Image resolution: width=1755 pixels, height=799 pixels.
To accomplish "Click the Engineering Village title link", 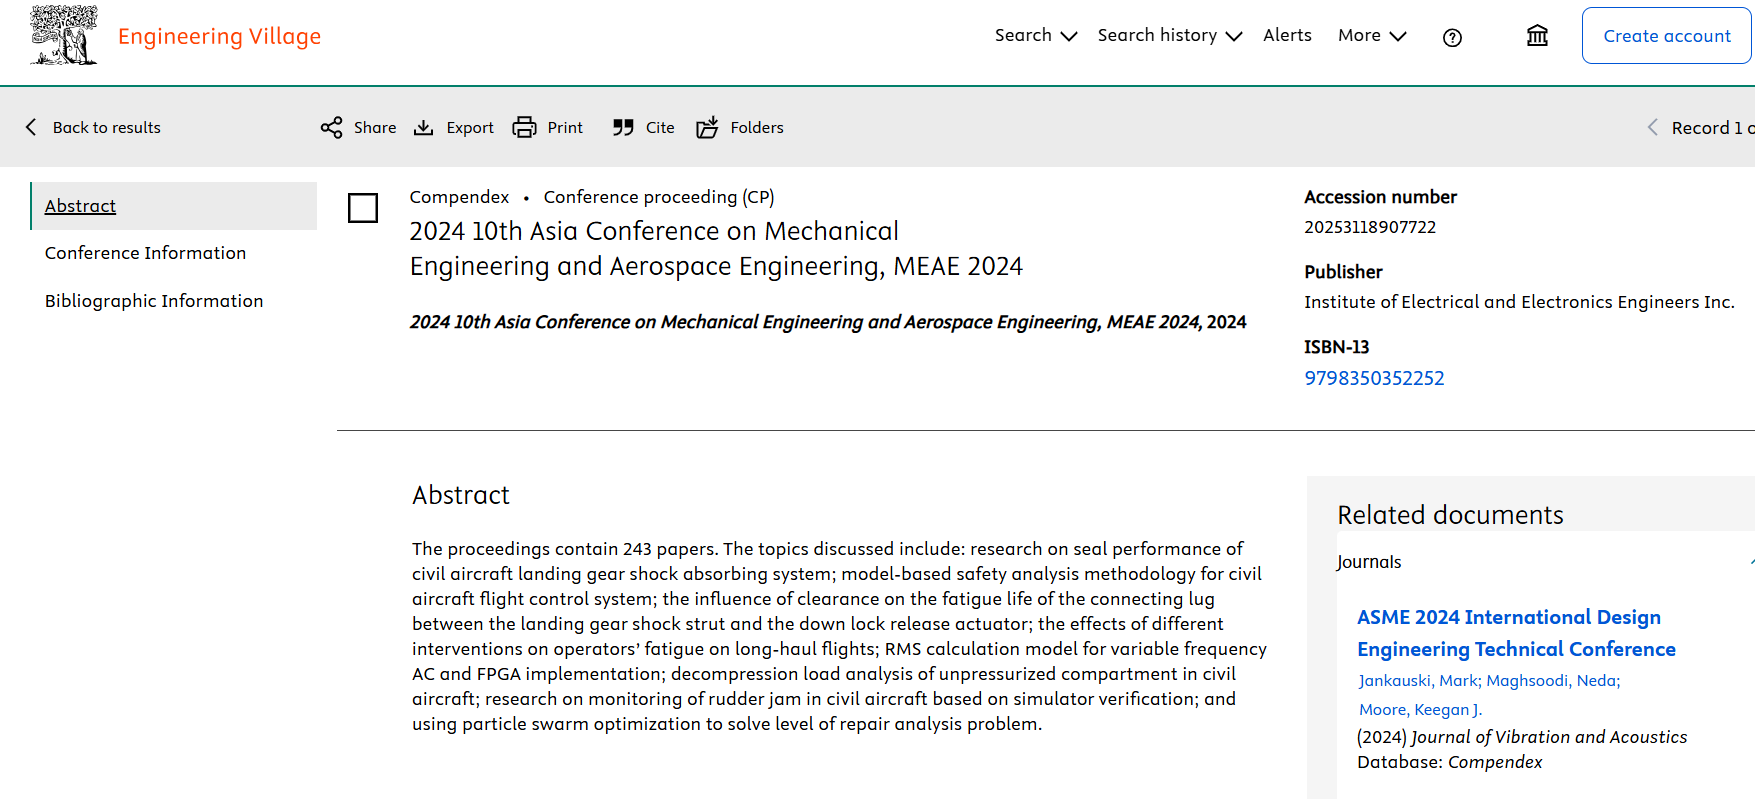I will tap(219, 37).
